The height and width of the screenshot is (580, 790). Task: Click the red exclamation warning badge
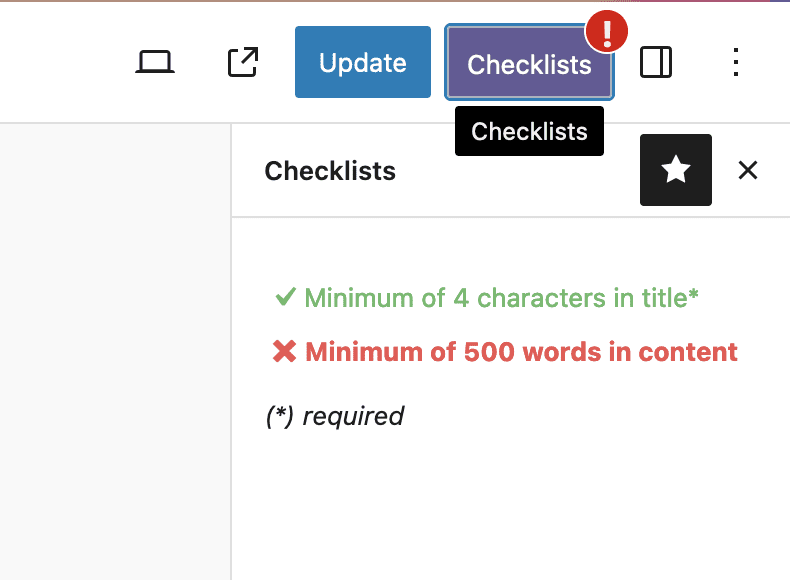tap(605, 31)
